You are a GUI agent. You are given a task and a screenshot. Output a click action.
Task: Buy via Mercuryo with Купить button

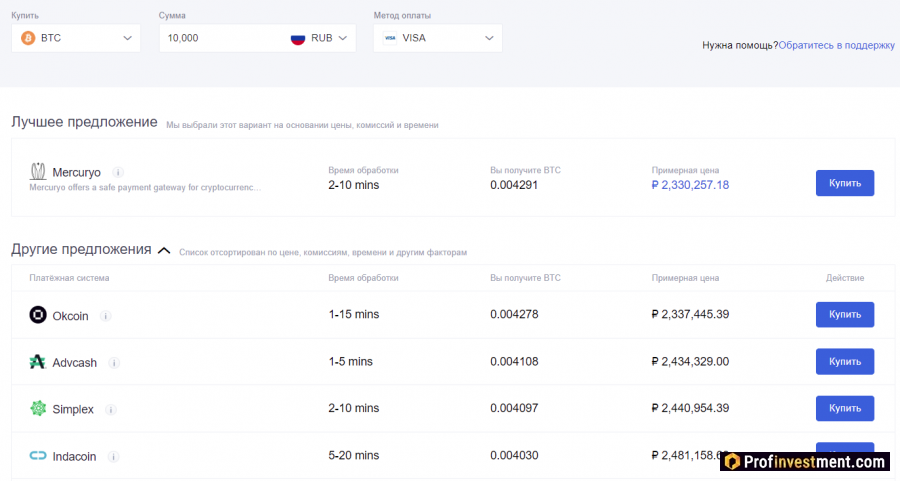845,183
